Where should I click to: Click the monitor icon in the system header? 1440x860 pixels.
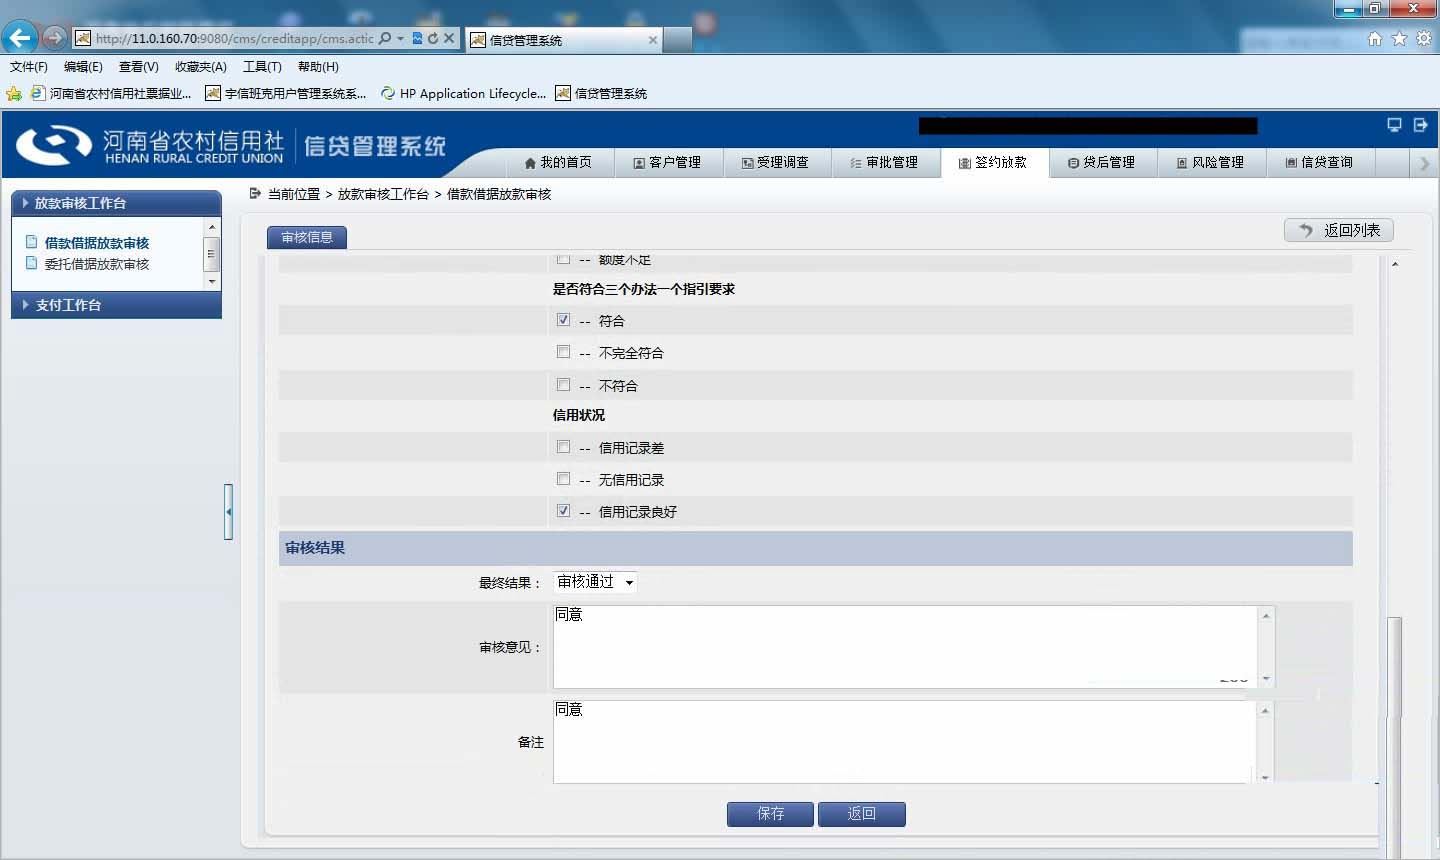1394,125
